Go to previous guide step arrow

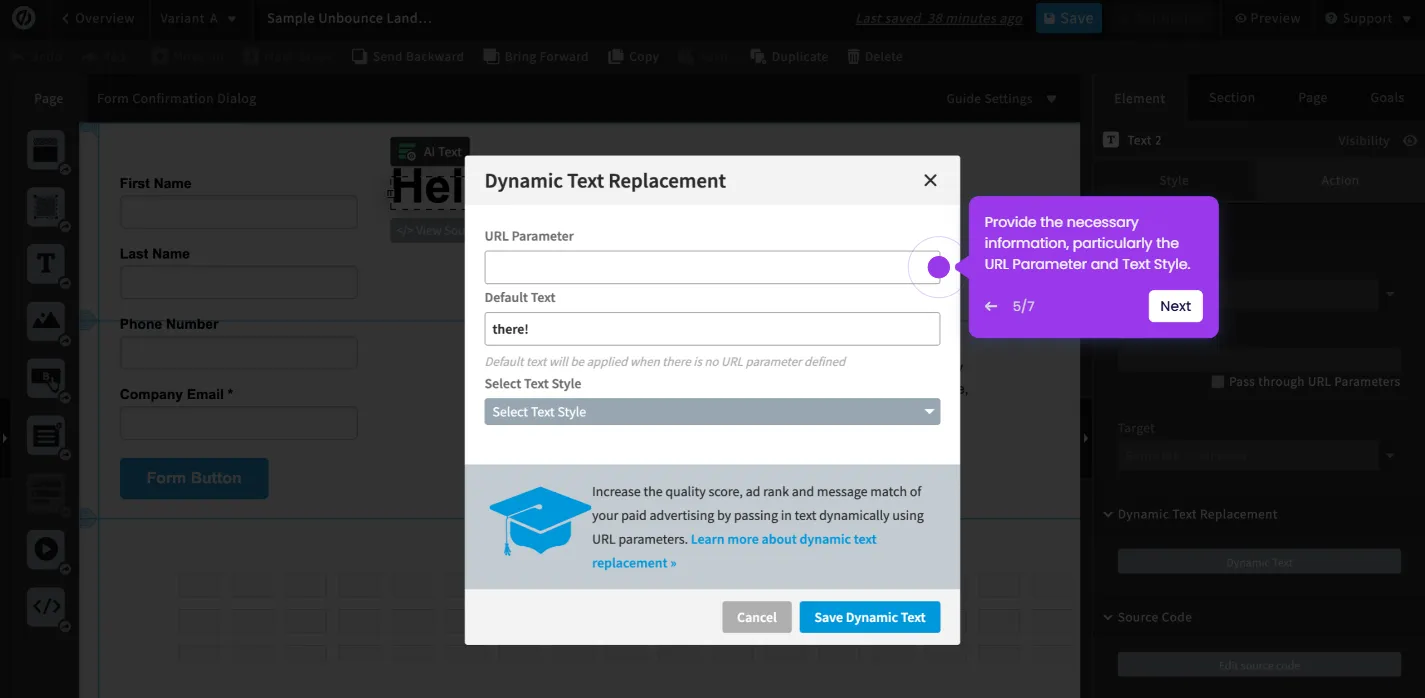(x=991, y=306)
